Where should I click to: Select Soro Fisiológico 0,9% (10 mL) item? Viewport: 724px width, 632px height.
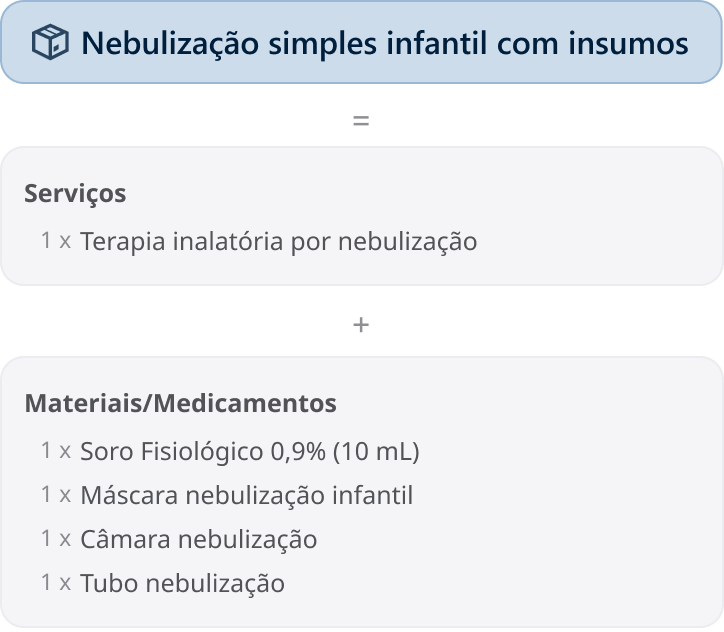[x=250, y=451]
